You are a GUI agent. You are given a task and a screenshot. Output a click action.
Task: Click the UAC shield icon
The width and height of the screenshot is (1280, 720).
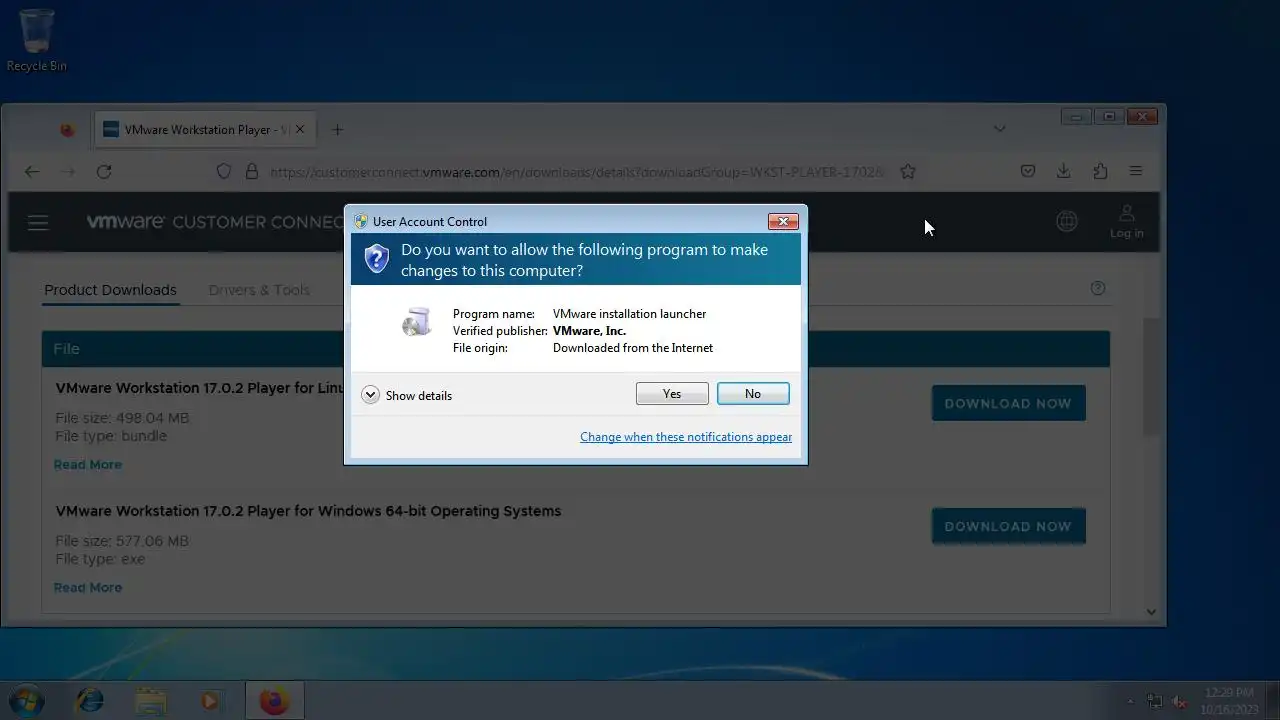pos(377,259)
